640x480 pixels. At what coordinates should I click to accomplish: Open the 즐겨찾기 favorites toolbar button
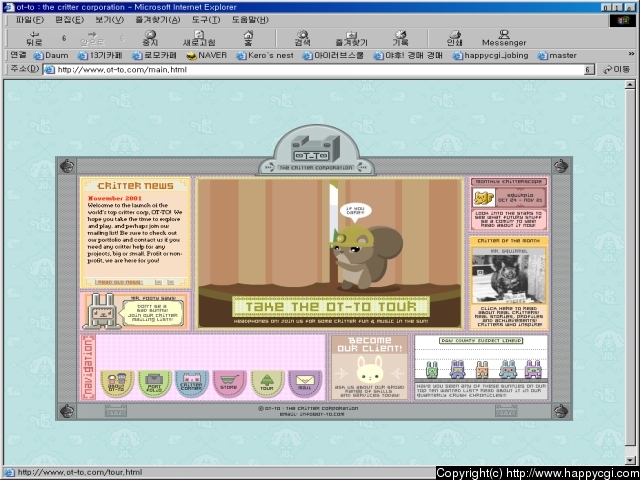click(x=351, y=38)
